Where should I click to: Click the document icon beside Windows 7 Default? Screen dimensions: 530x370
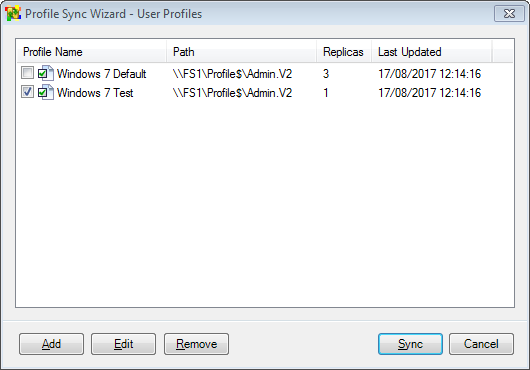[x=46, y=73]
